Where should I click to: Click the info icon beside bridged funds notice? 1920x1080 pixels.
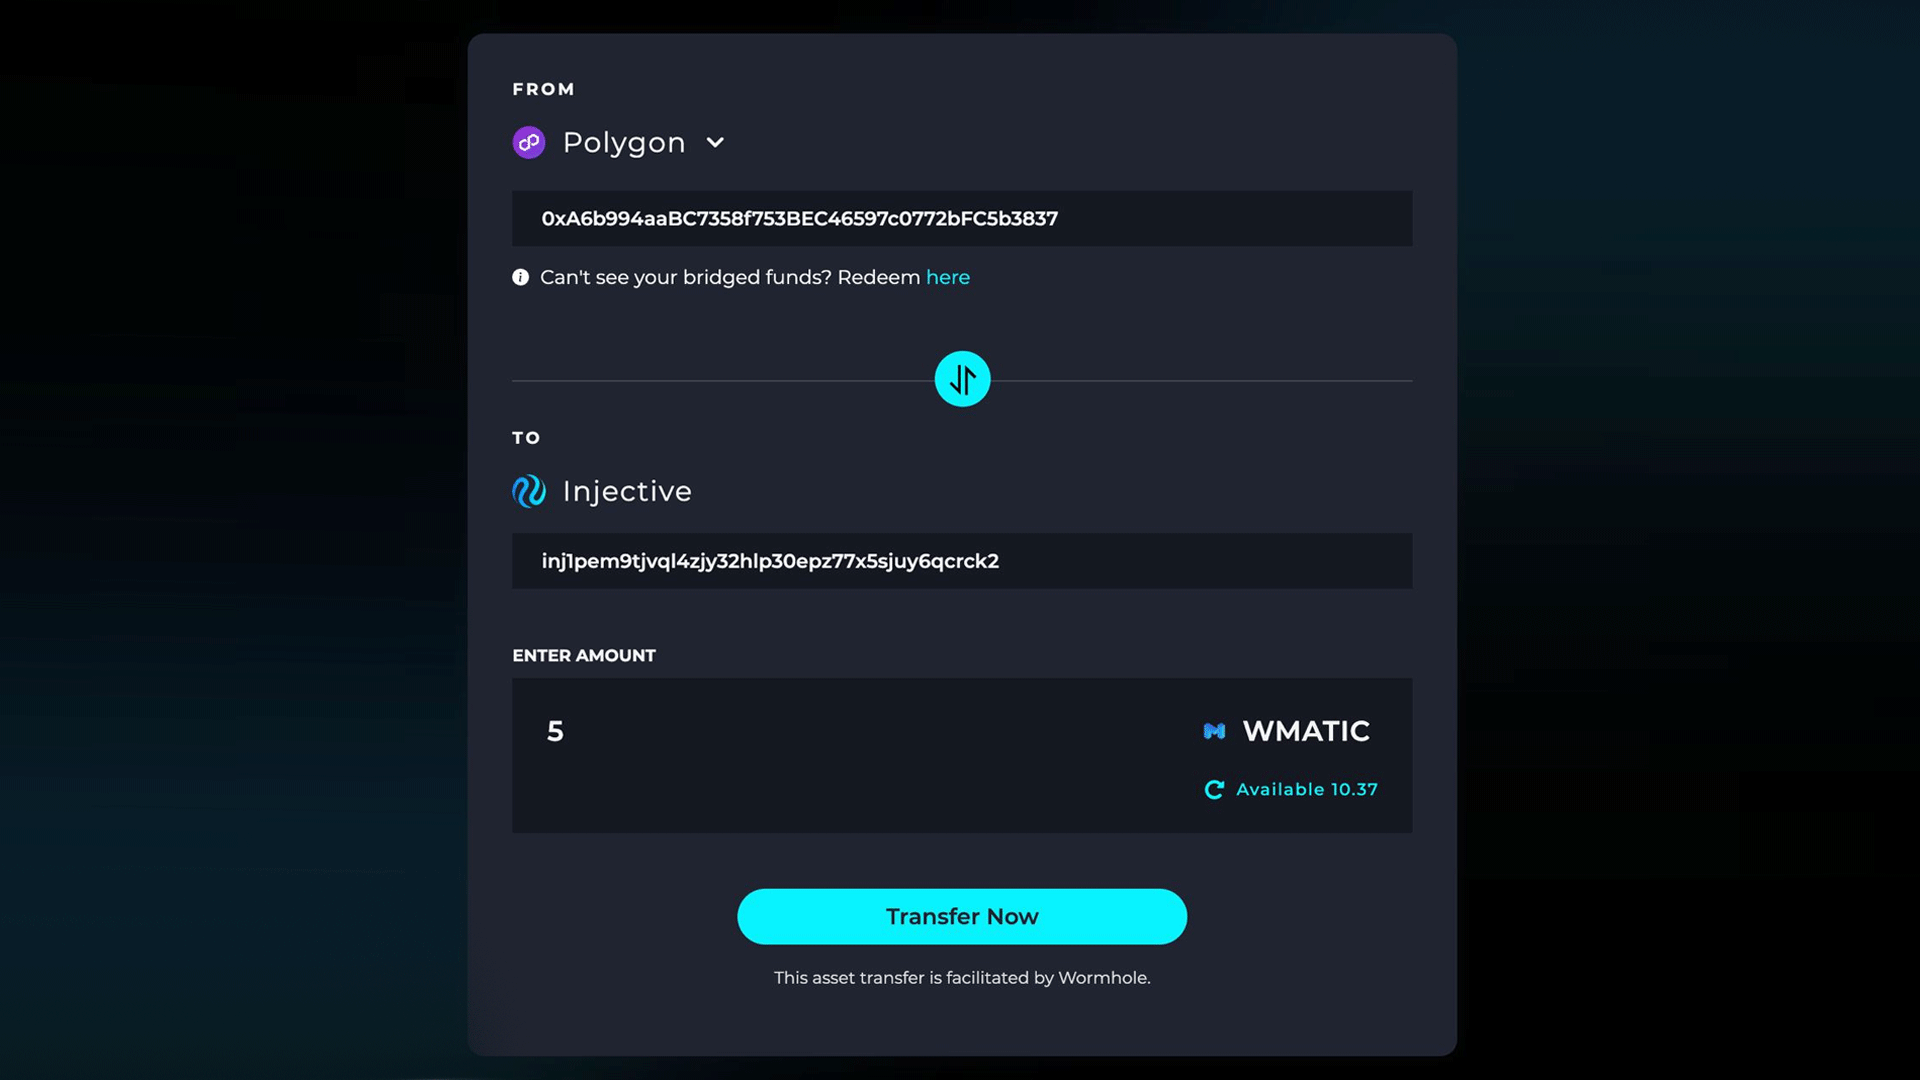pyautogui.click(x=520, y=277)
